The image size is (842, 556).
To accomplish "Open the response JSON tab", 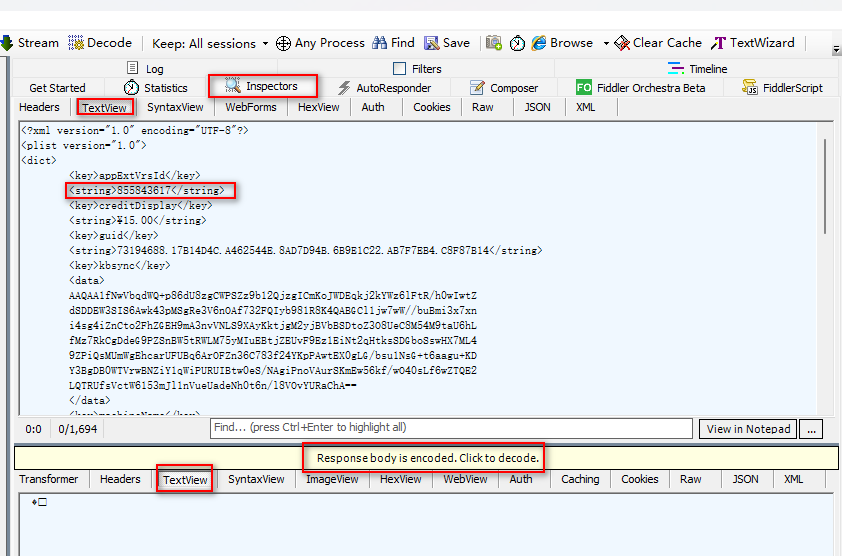I will coord(745,479).
